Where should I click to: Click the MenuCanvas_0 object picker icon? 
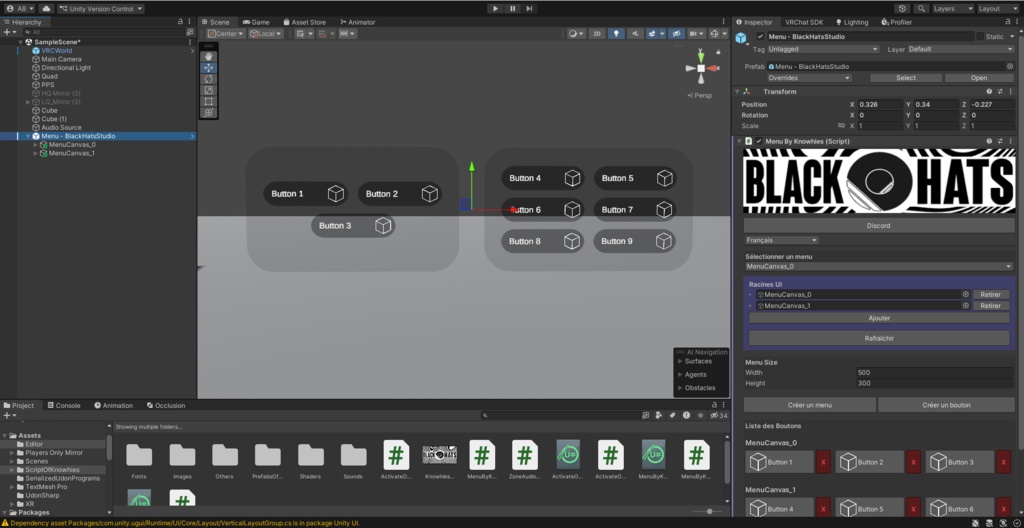tap(965, 294)
